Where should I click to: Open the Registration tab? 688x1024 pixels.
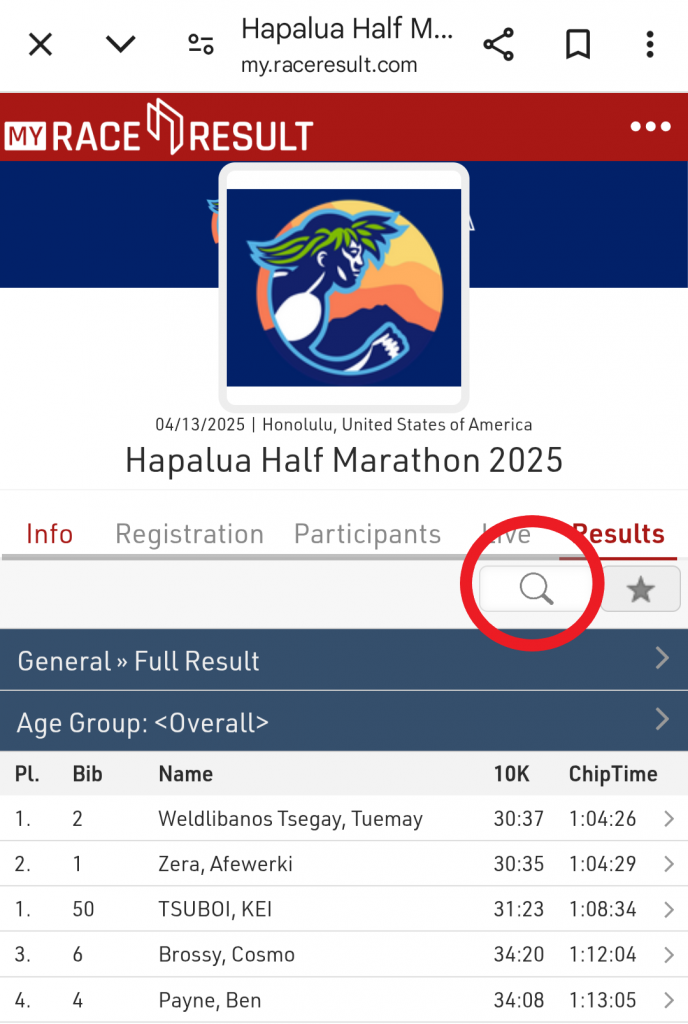point(189,534)
